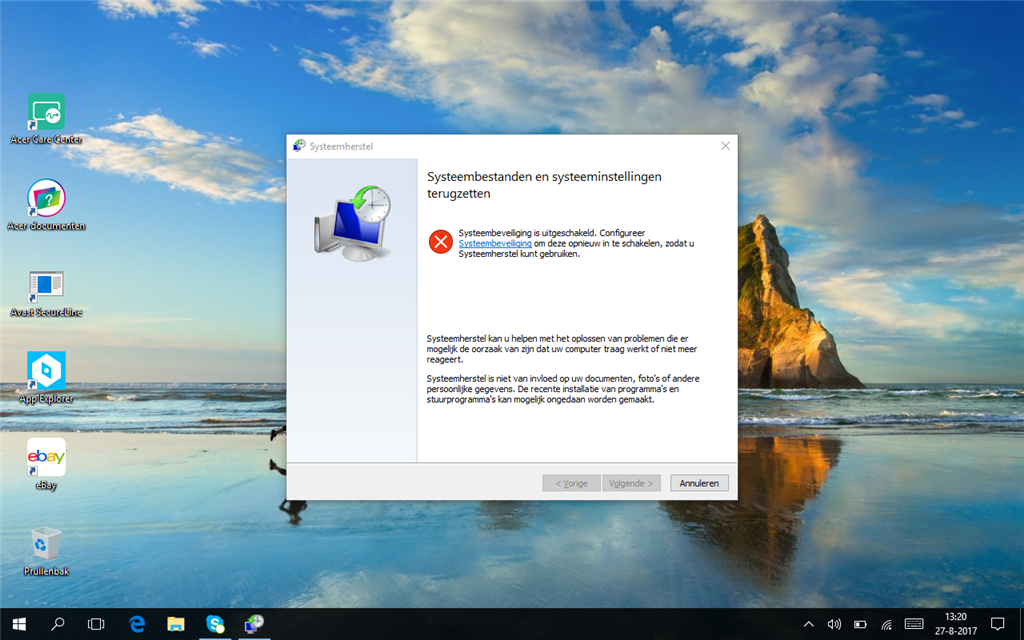
Task: Select the Systeemherstel taskbar button
Action: click(254, 624)
